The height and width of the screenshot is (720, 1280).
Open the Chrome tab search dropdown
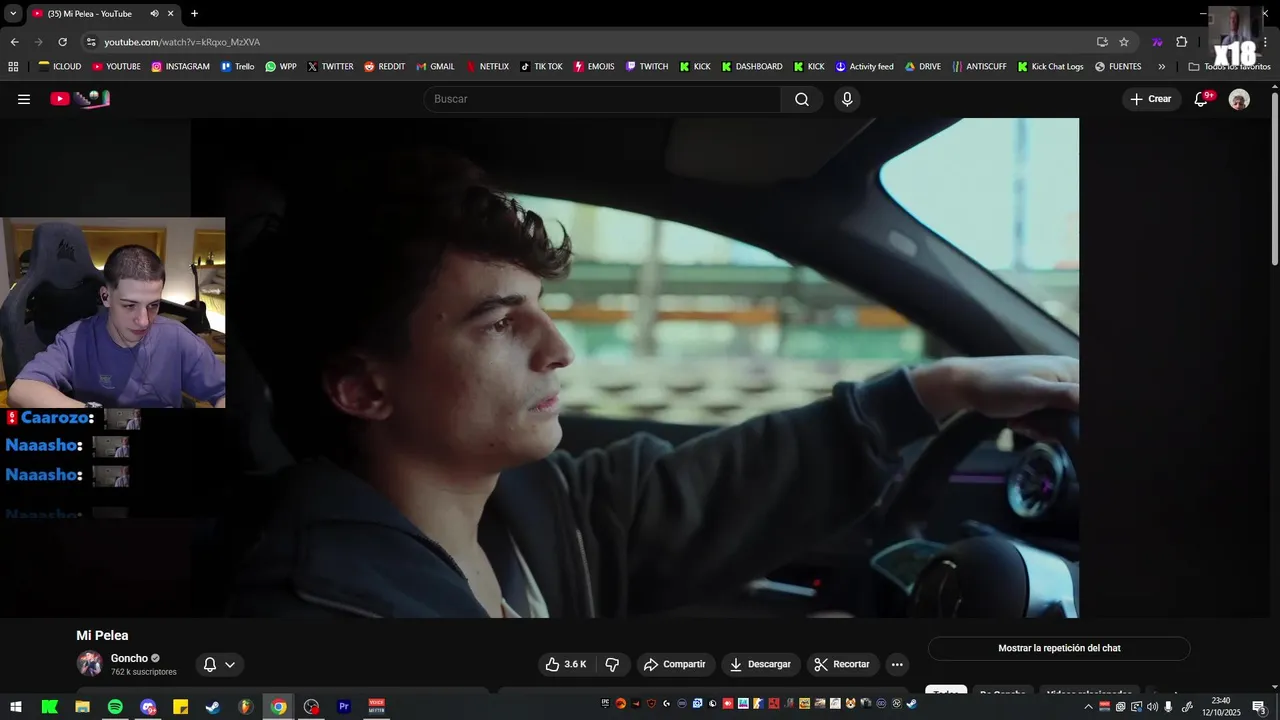(x=13, y=14)
